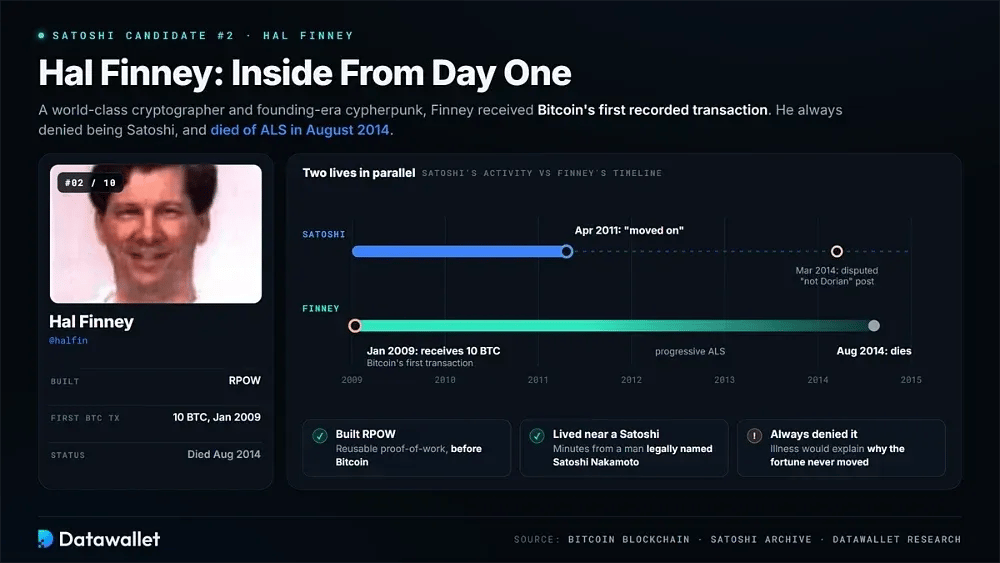Viewport: 1000px width, 563px height.
Task: Click the 2010 axis year label
Action: coord(445,380)
